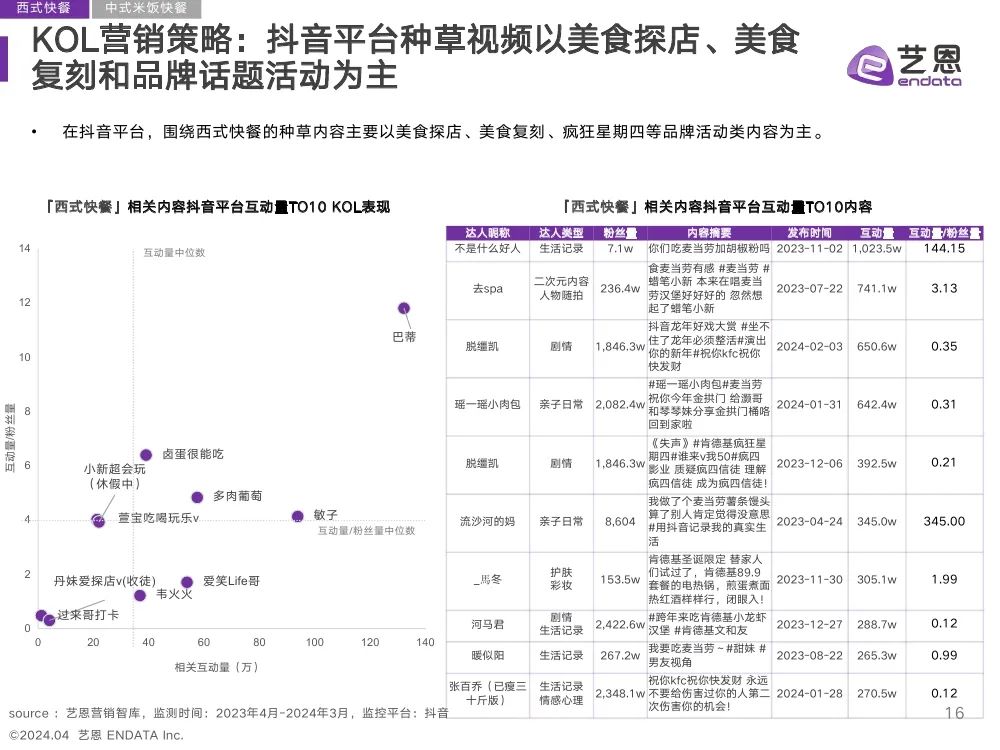Click the TOP10 KOL表现 chart title
1000x750 pixels.
pos(217,207)
